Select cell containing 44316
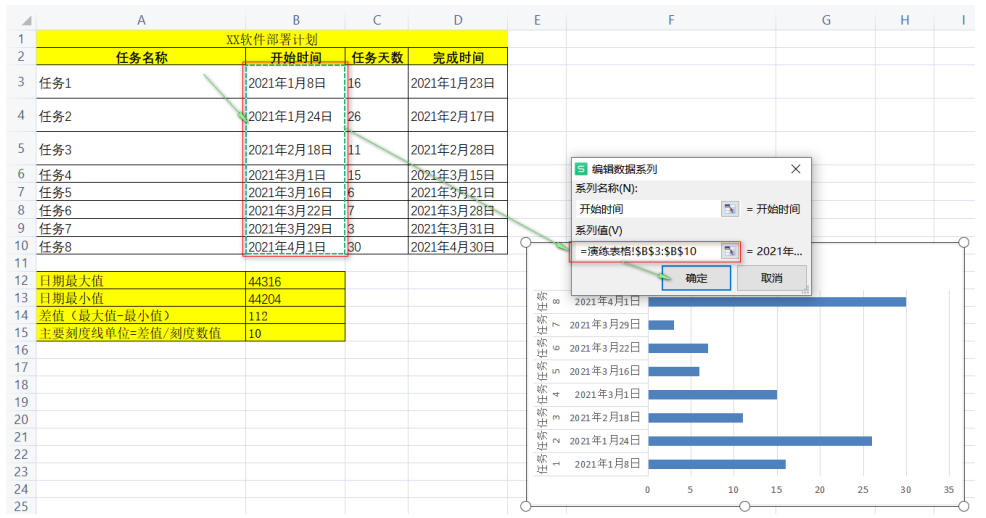Viewport: 986px width, 518px height. [295, 281]
